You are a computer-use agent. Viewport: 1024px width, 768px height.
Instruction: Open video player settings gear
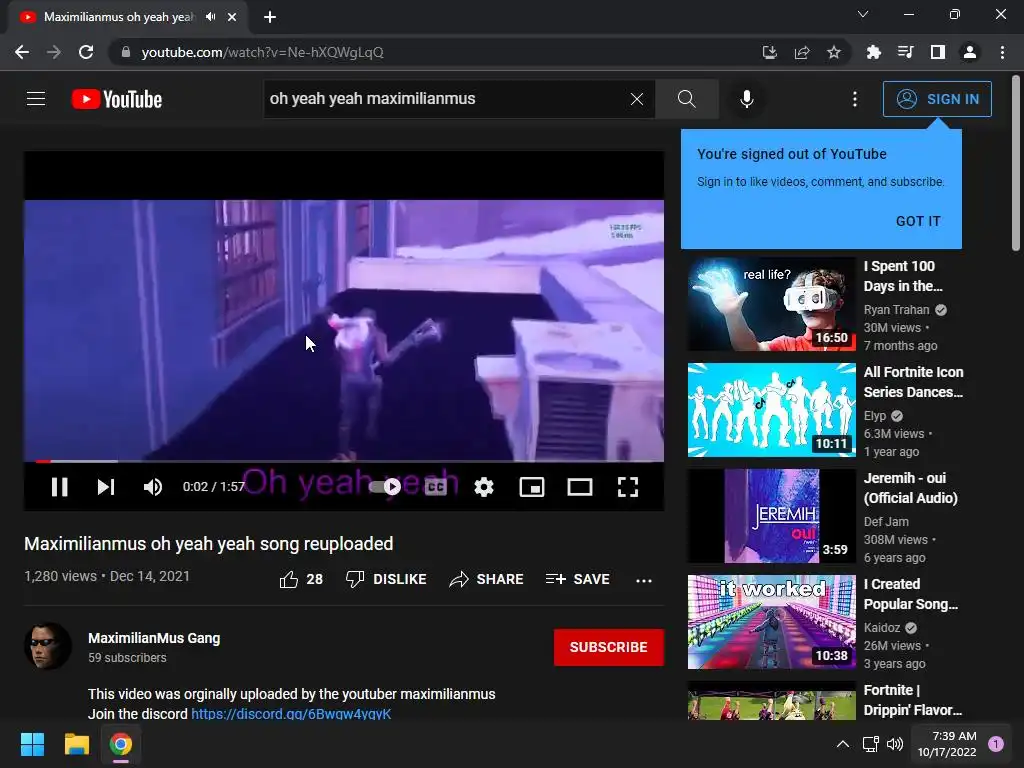[x=484, y=487]
